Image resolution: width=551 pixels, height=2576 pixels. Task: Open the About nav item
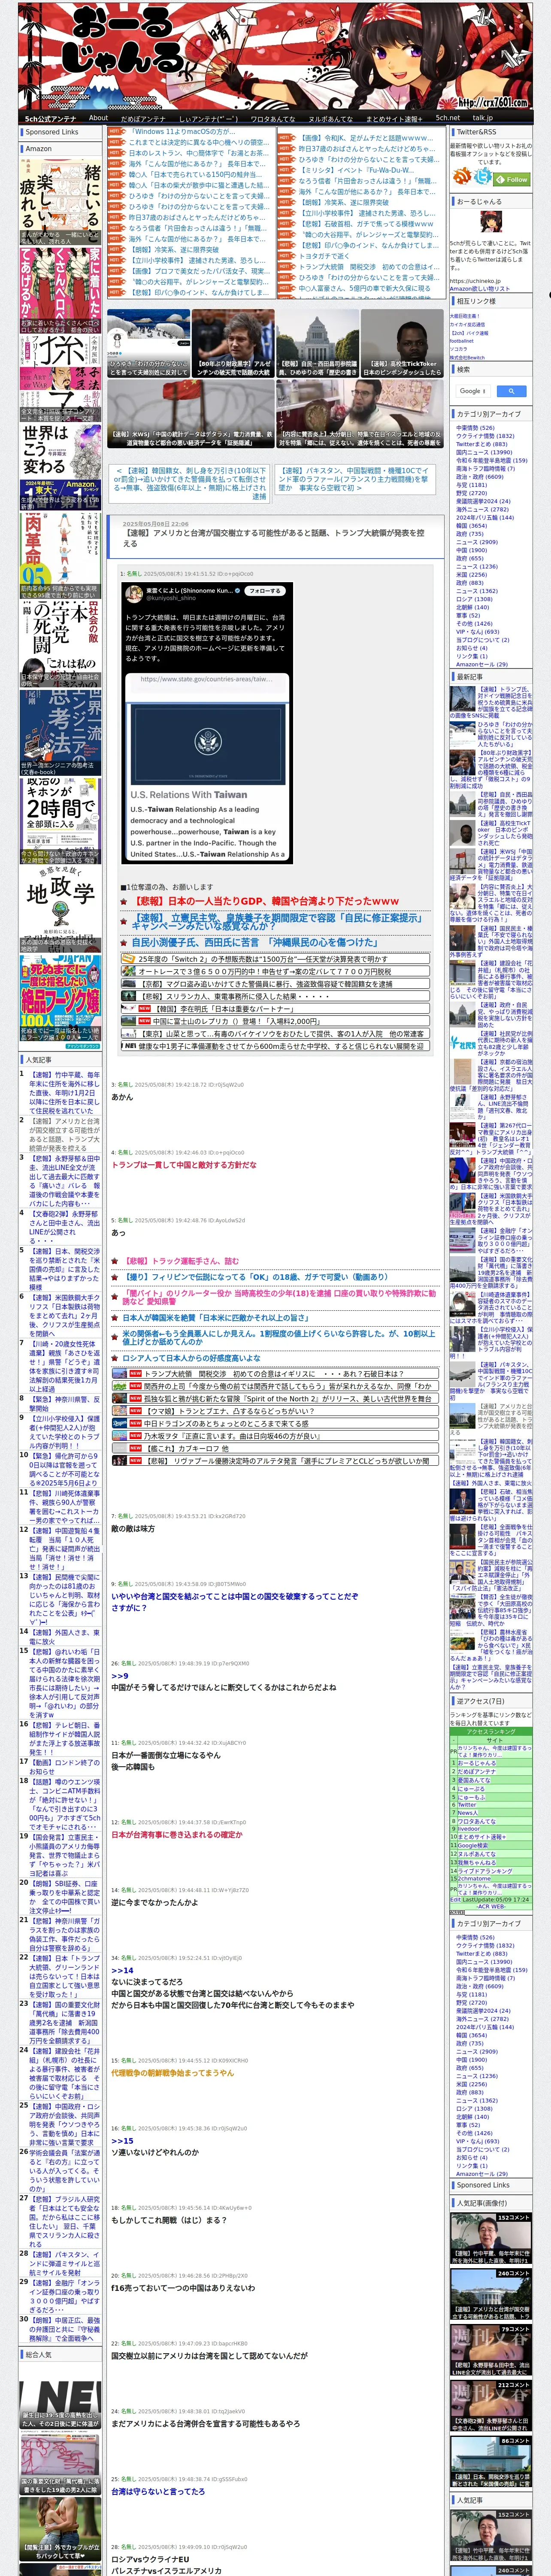click(98, 118)
